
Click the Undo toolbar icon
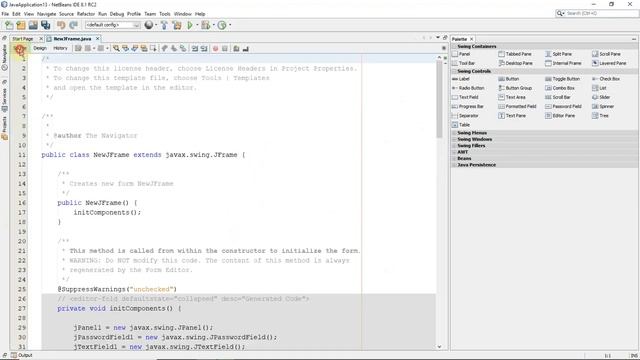[x=61, y=25]
